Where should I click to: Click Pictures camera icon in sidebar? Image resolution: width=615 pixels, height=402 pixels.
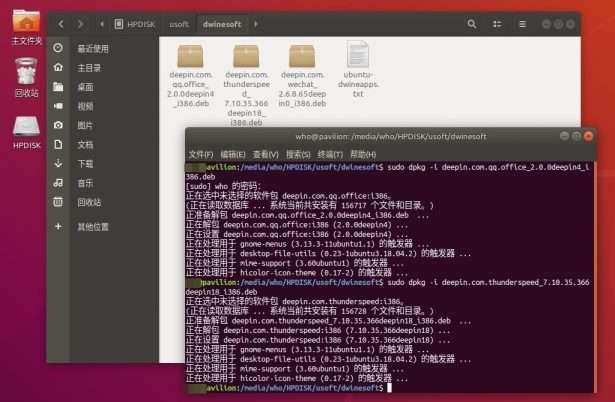click(x=58, y=125)
